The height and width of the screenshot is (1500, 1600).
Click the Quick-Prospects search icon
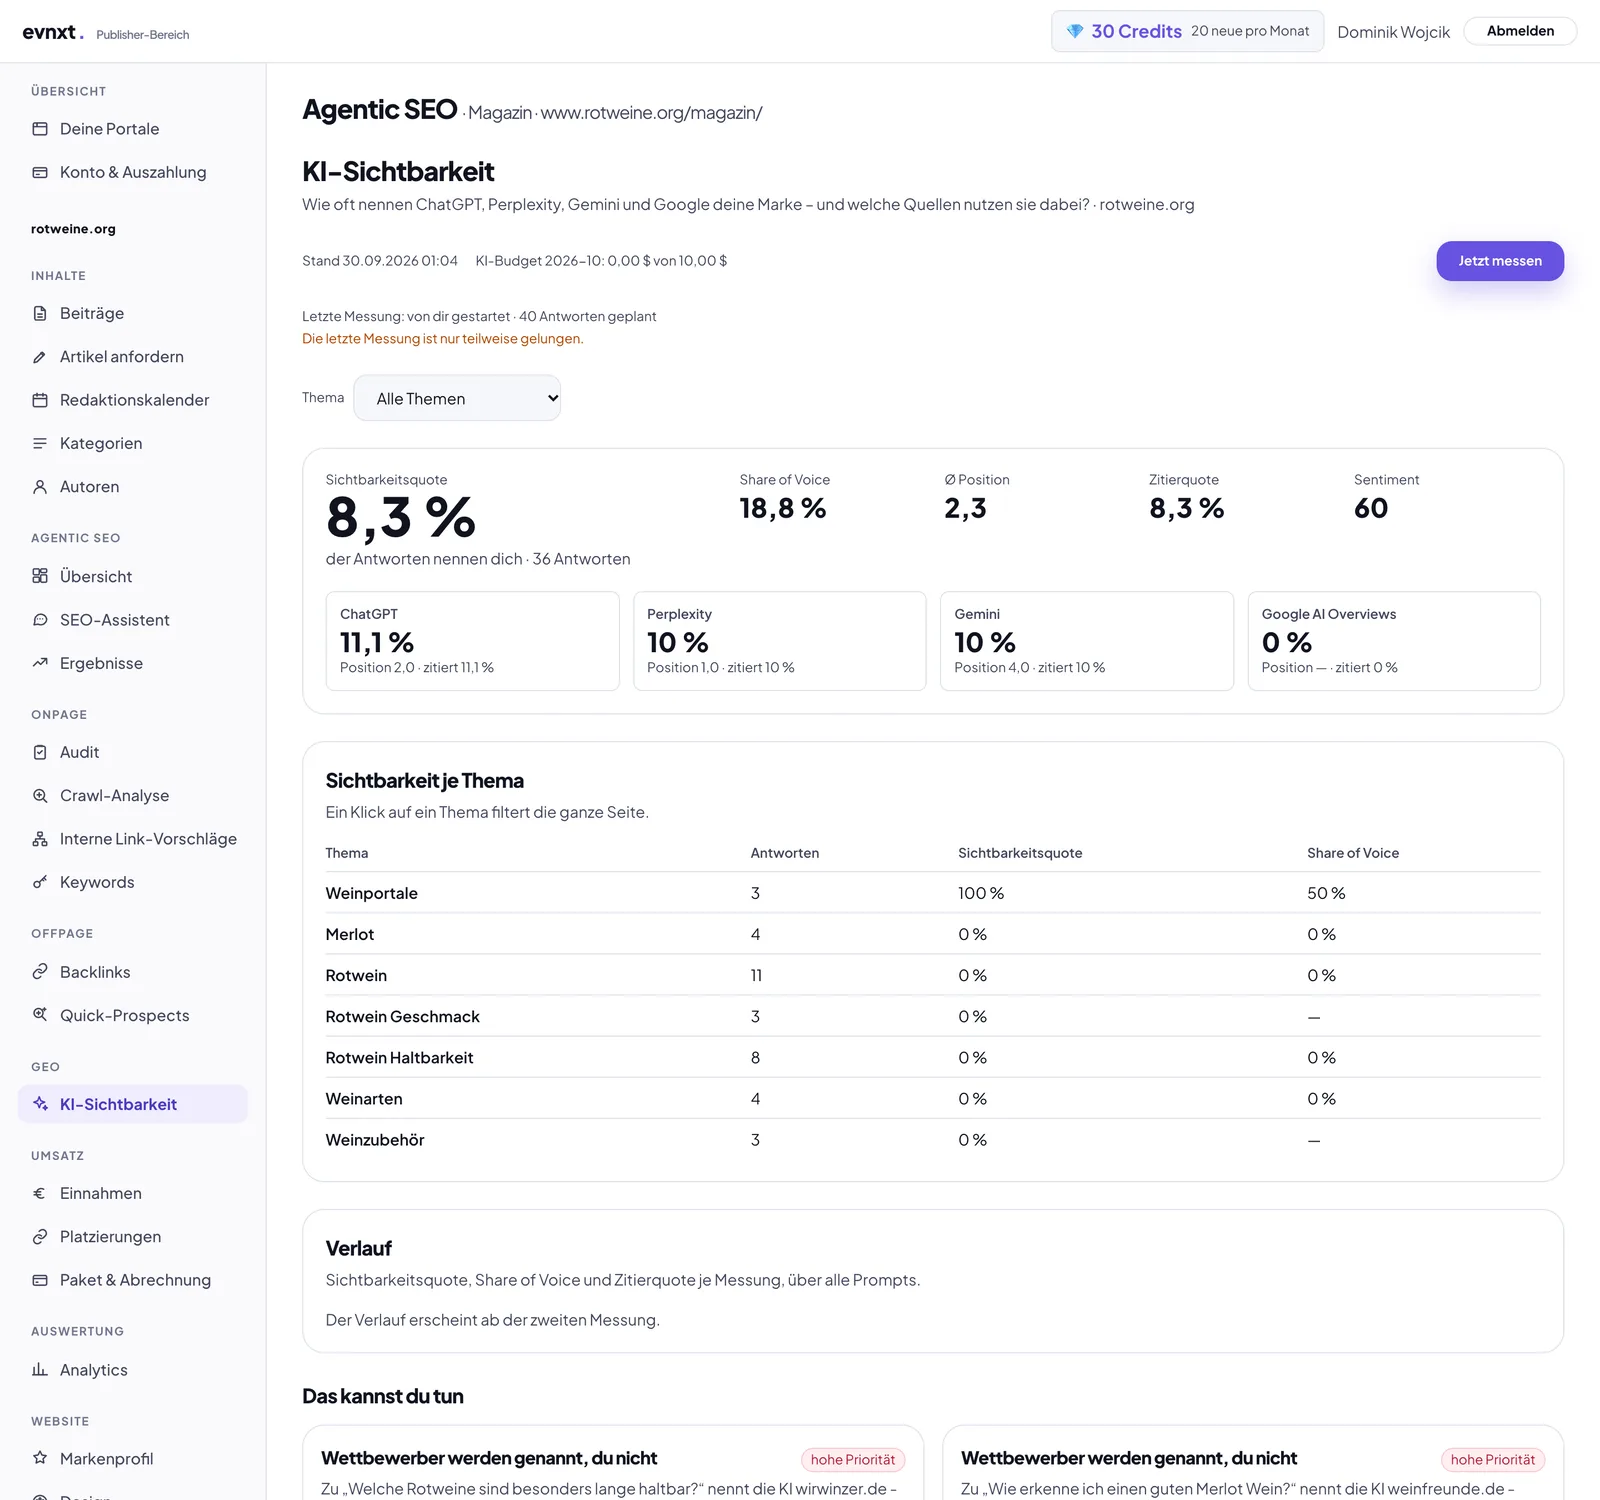[40, 1015]
